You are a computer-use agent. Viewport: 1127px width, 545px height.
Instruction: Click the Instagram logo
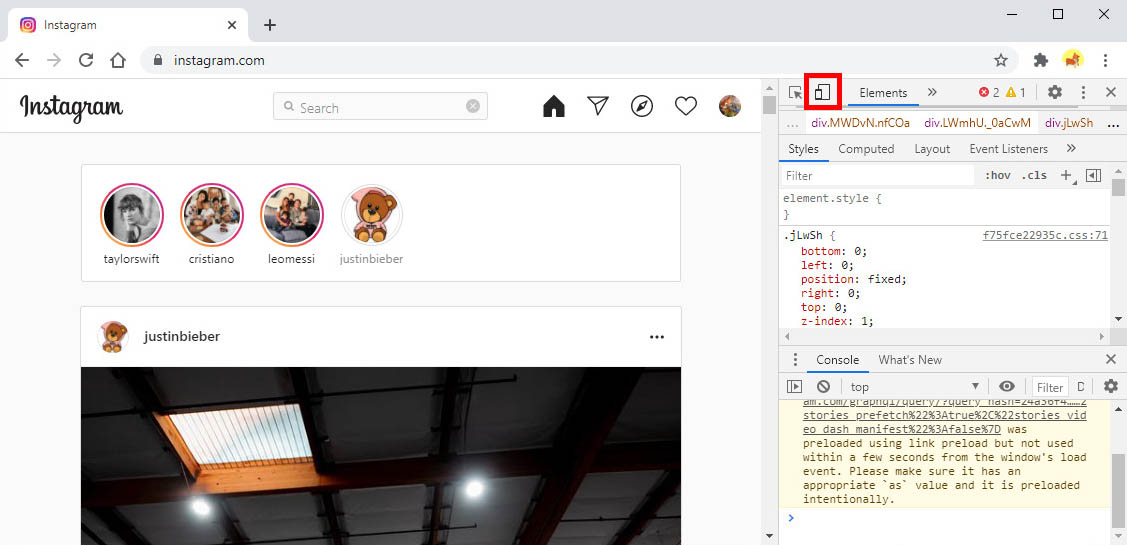click(71, 108)
